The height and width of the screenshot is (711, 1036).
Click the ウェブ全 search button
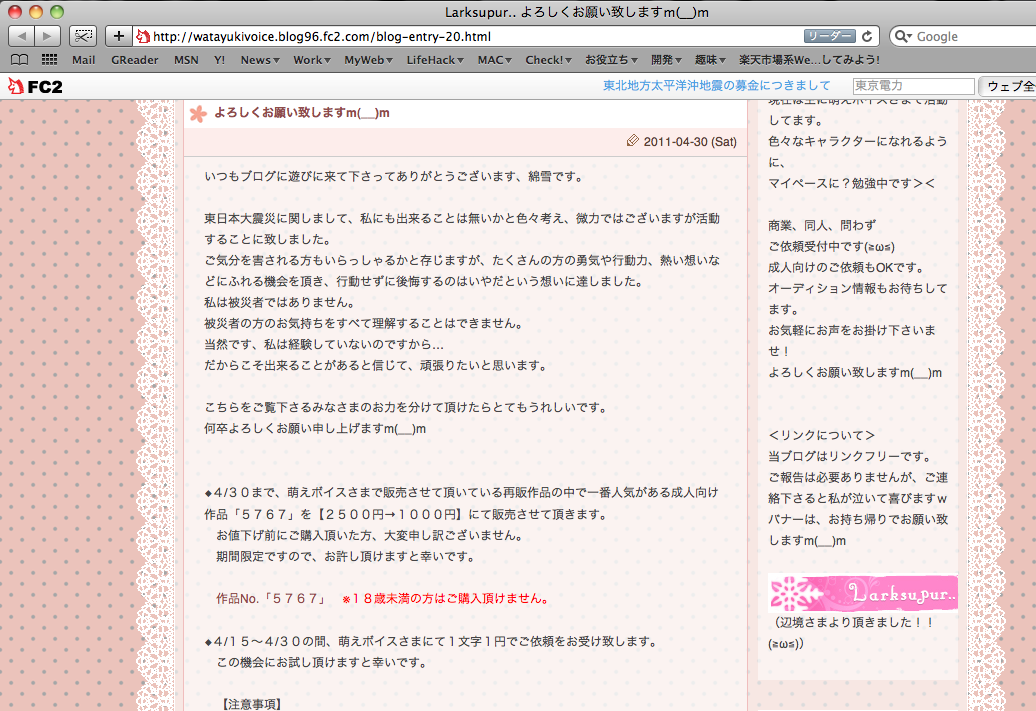pyautogui.click(x=1009, y=86)
